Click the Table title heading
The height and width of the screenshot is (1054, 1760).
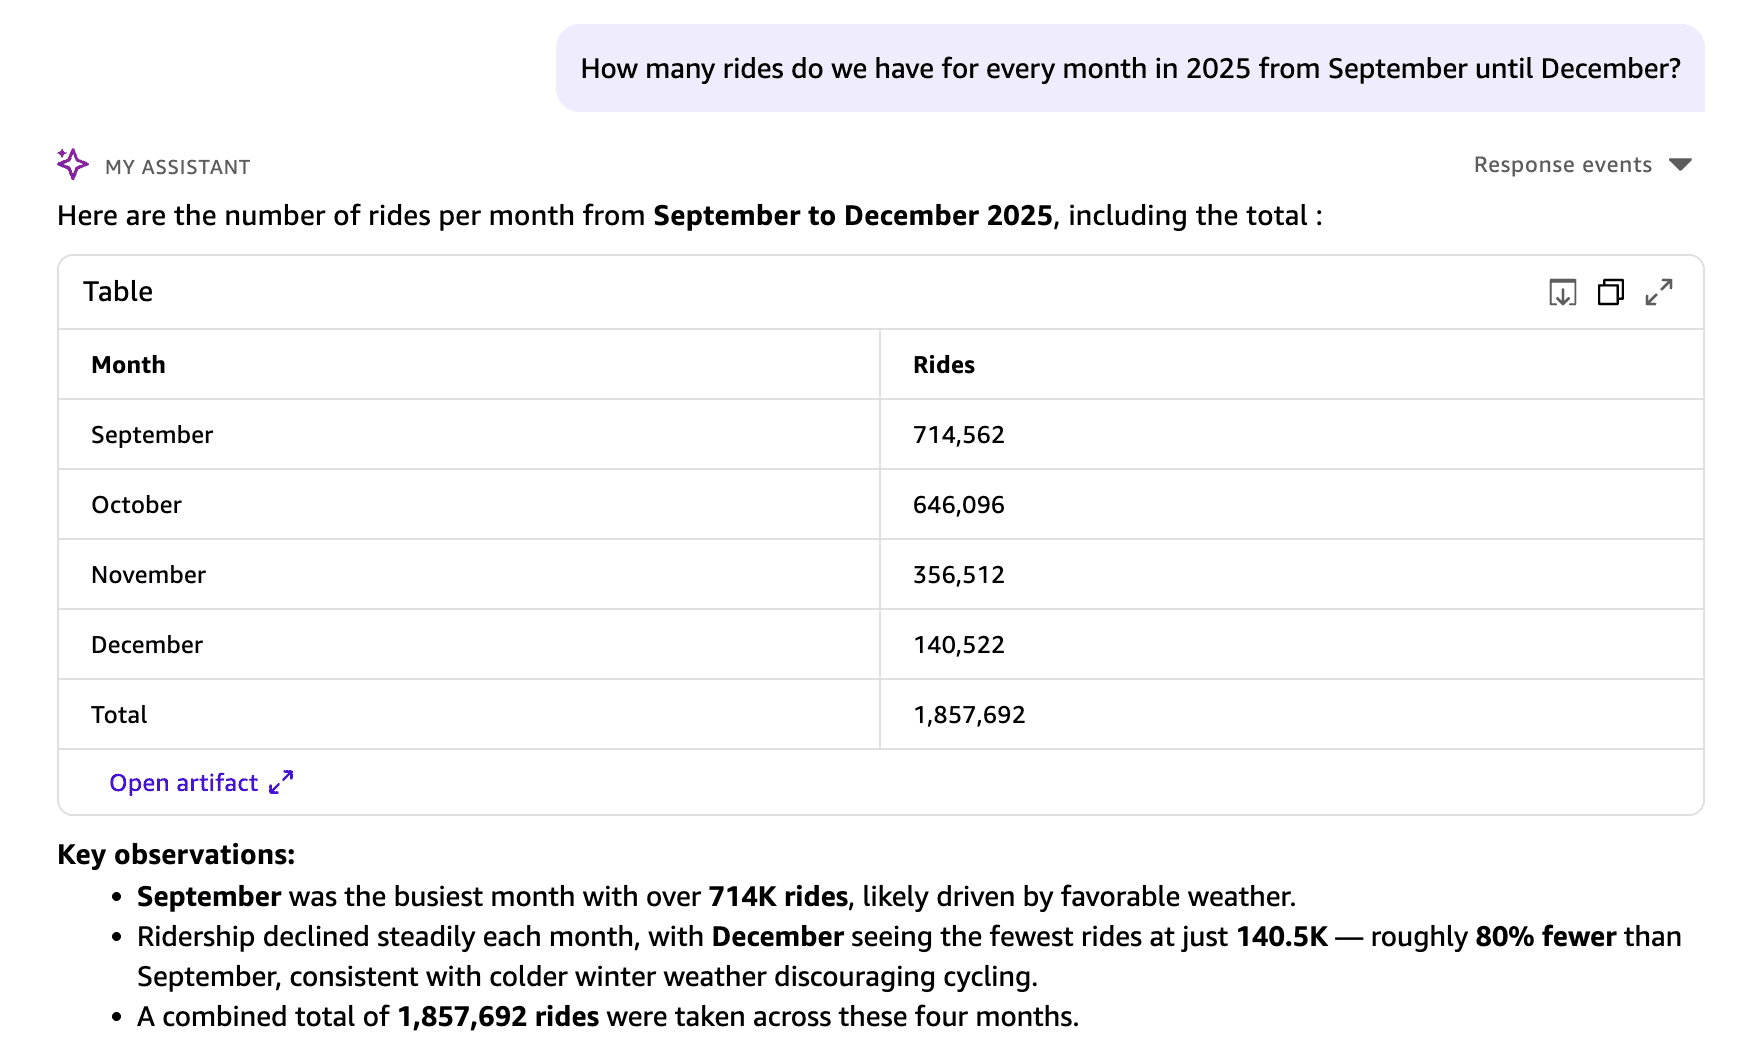click(x=118, y=292)
